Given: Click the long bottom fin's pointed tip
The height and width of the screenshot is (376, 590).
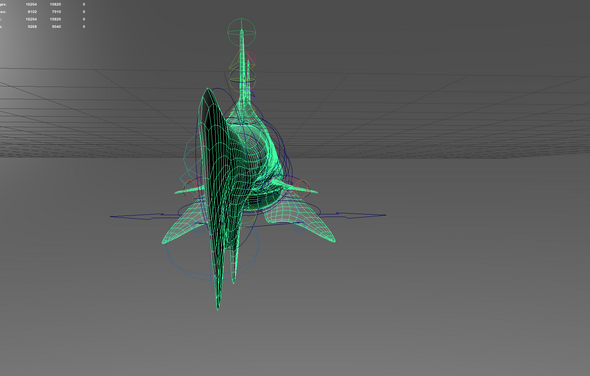Looking at the screenshot, I should (x=217, y=308).
